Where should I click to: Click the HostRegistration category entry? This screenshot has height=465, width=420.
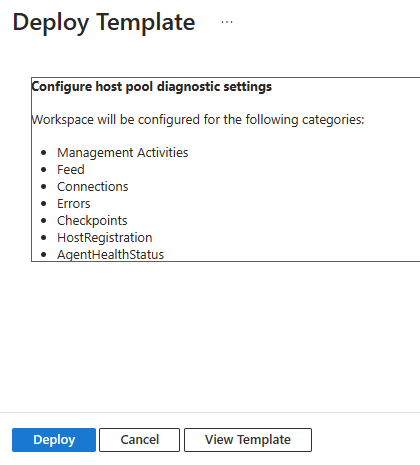click(x=105, y=238)
